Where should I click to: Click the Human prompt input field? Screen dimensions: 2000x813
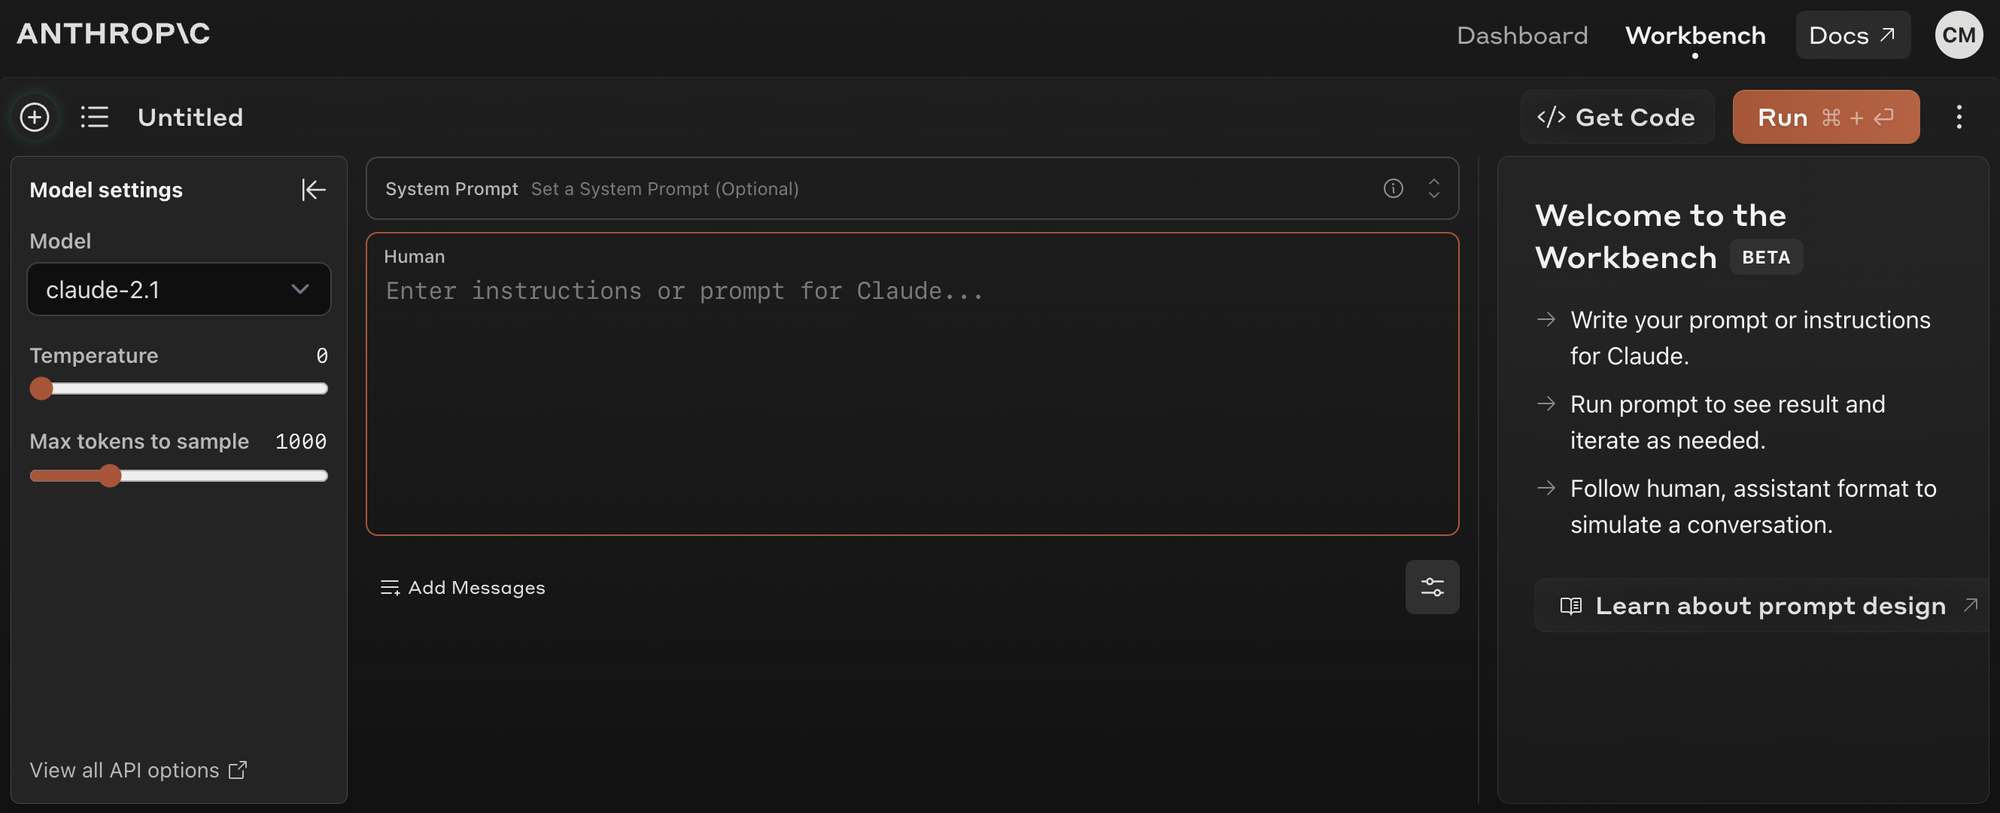[x=912, y=384]
